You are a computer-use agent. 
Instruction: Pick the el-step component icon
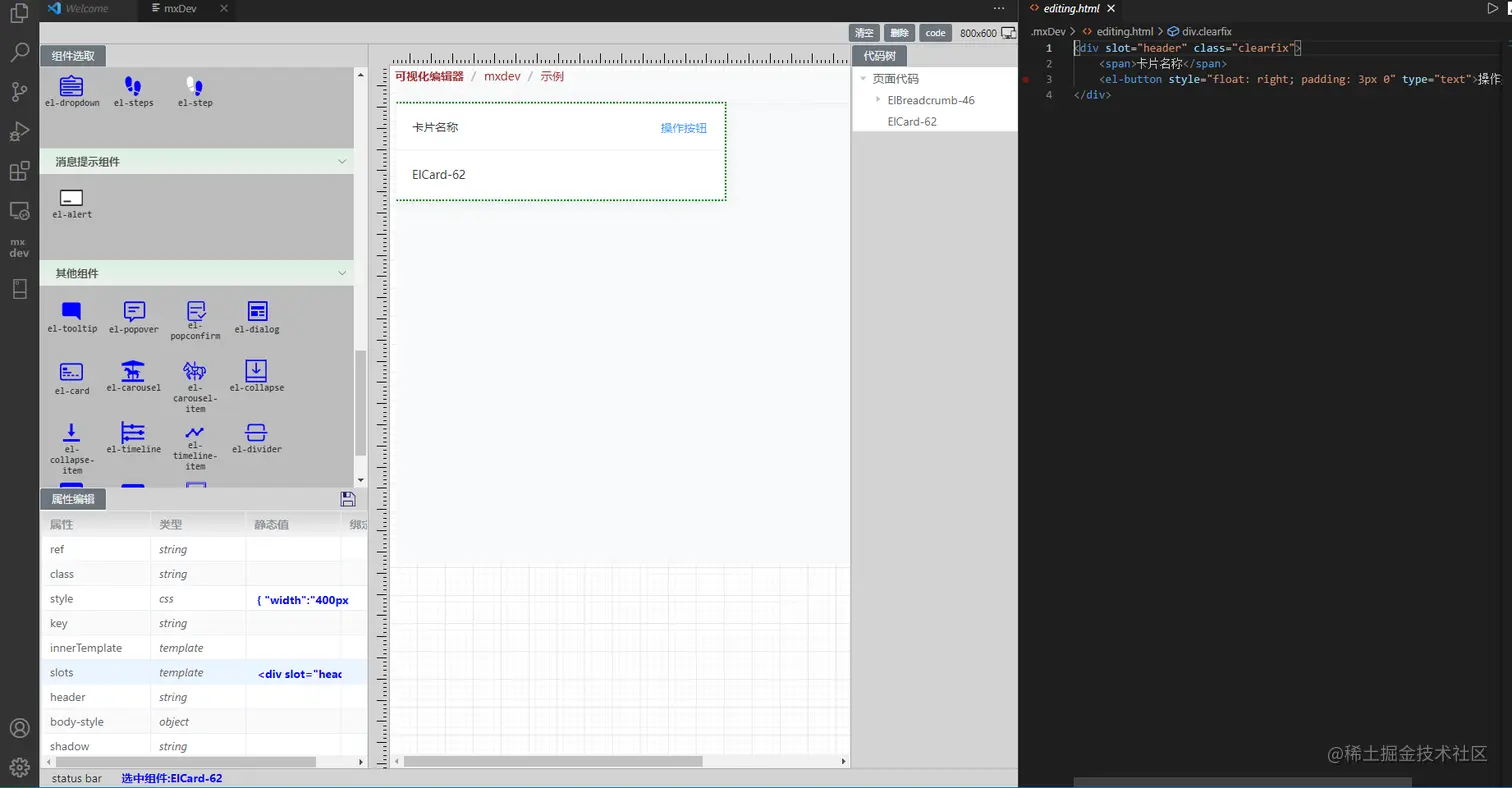pos(195,87)
